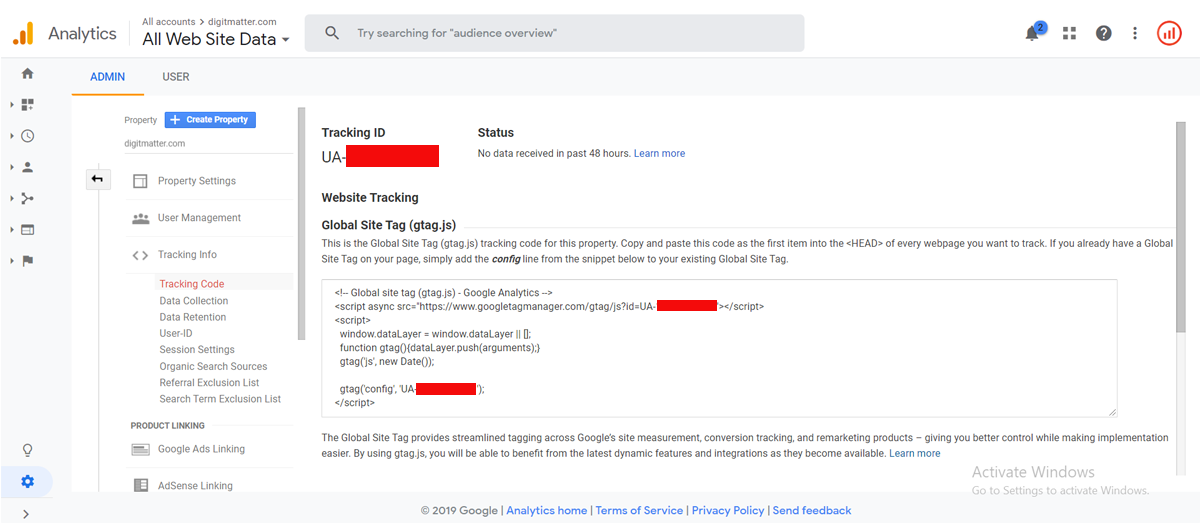Expand the left navigation with bottom chevron

coord(26,514)
